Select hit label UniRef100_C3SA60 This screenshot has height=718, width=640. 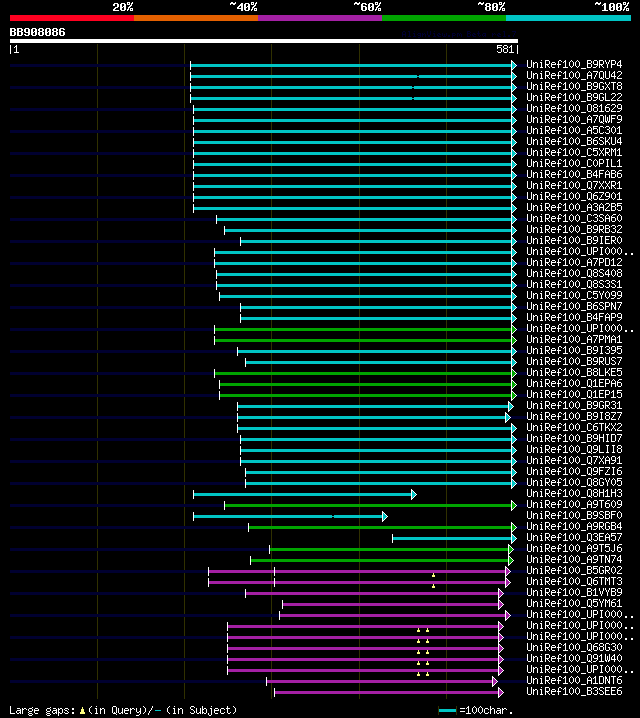click(x=574, y=218)
